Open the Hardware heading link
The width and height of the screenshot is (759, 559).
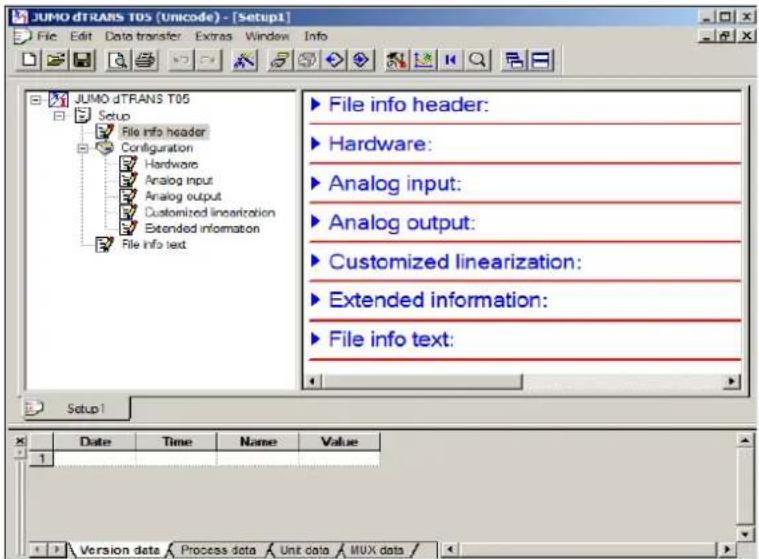pyautogui.click(x=380, y=144)
